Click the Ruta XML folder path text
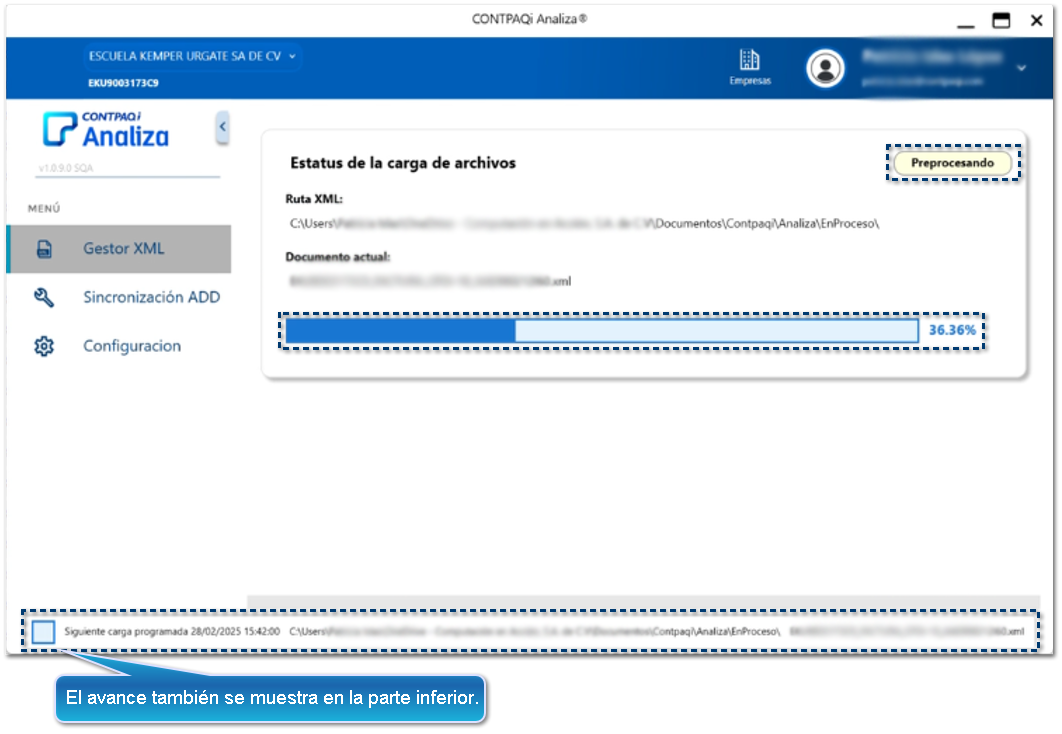 pos(585,223)
